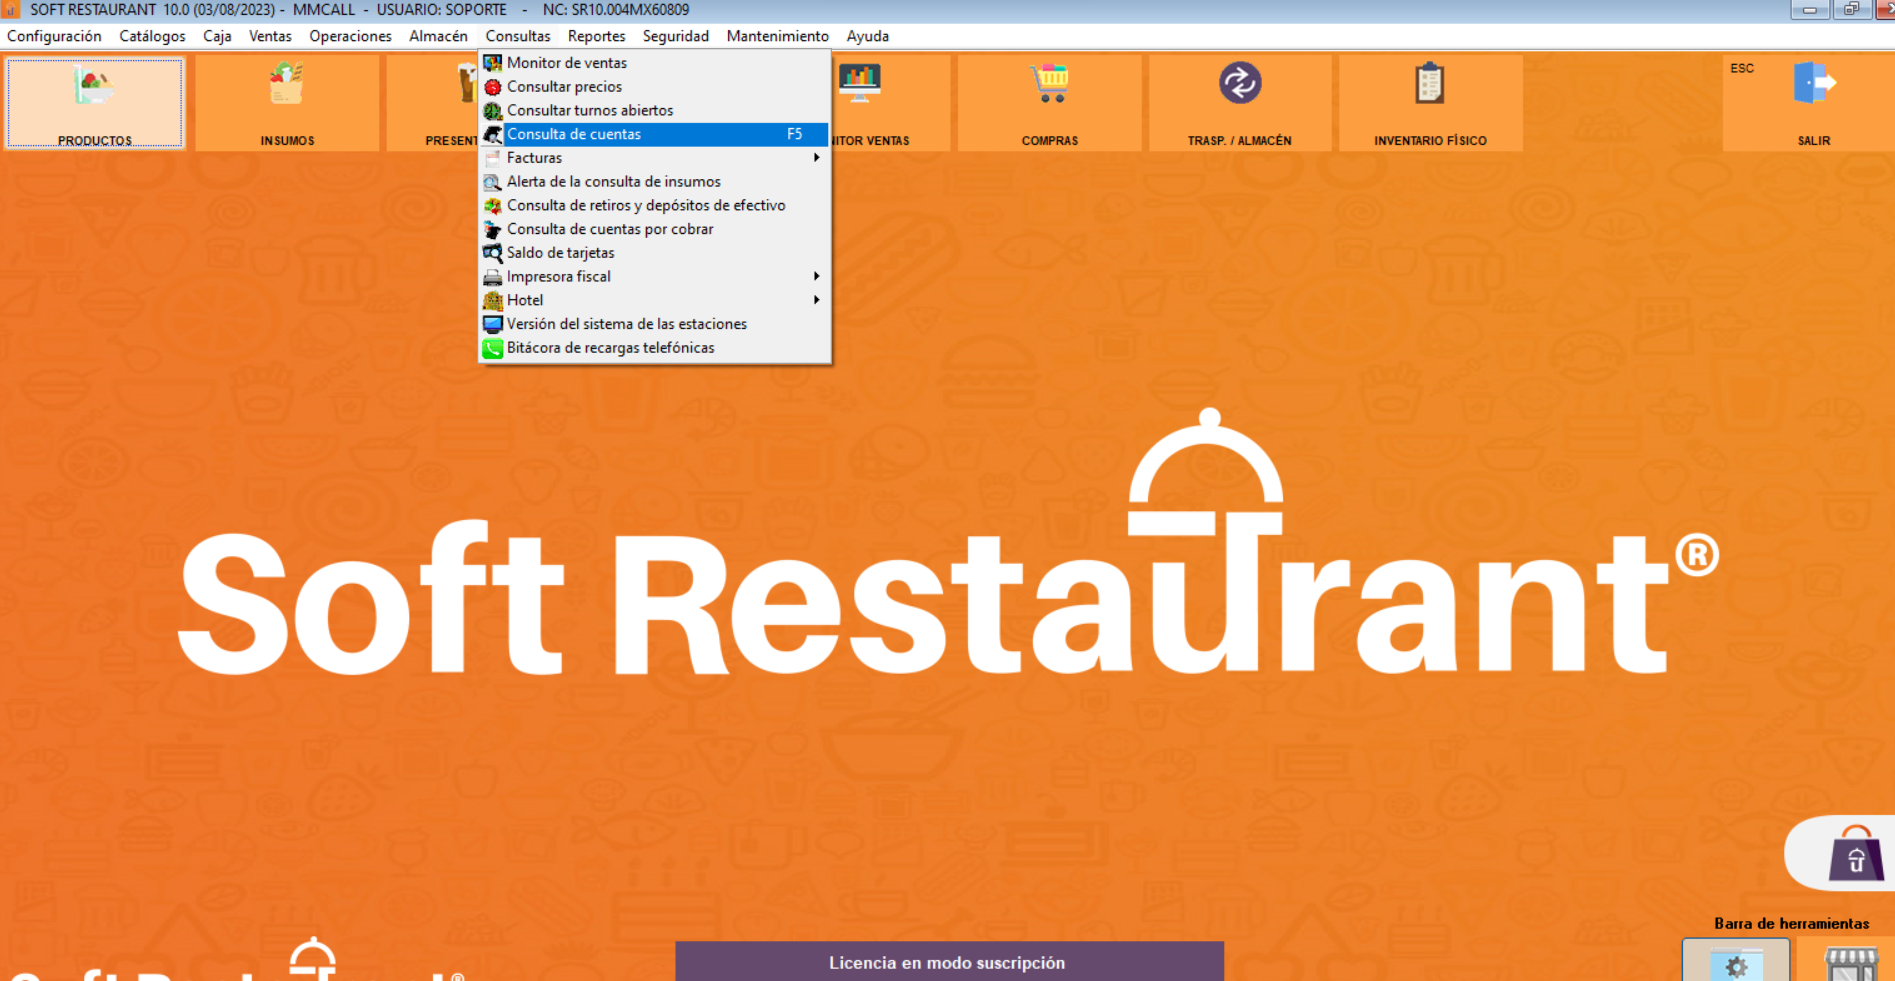Click the Insumos grocery bag icon
This screenshot has height=981, width=1895.
coord(287,85)
